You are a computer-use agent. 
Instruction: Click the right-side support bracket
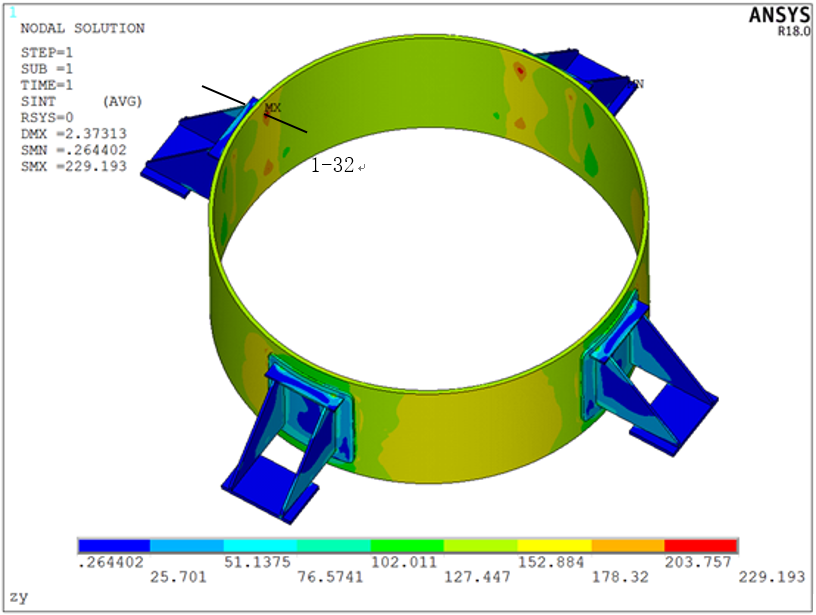pos(648,372)
